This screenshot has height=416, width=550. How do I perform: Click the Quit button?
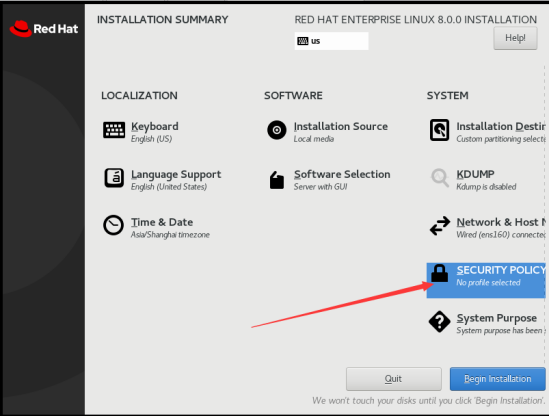click(x=394, y=379)
